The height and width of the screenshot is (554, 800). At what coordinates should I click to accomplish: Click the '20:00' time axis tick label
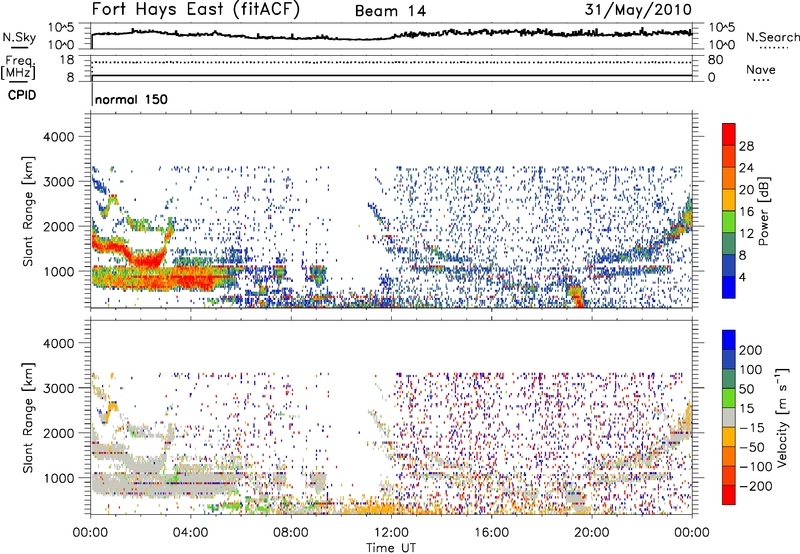point(591,533)
